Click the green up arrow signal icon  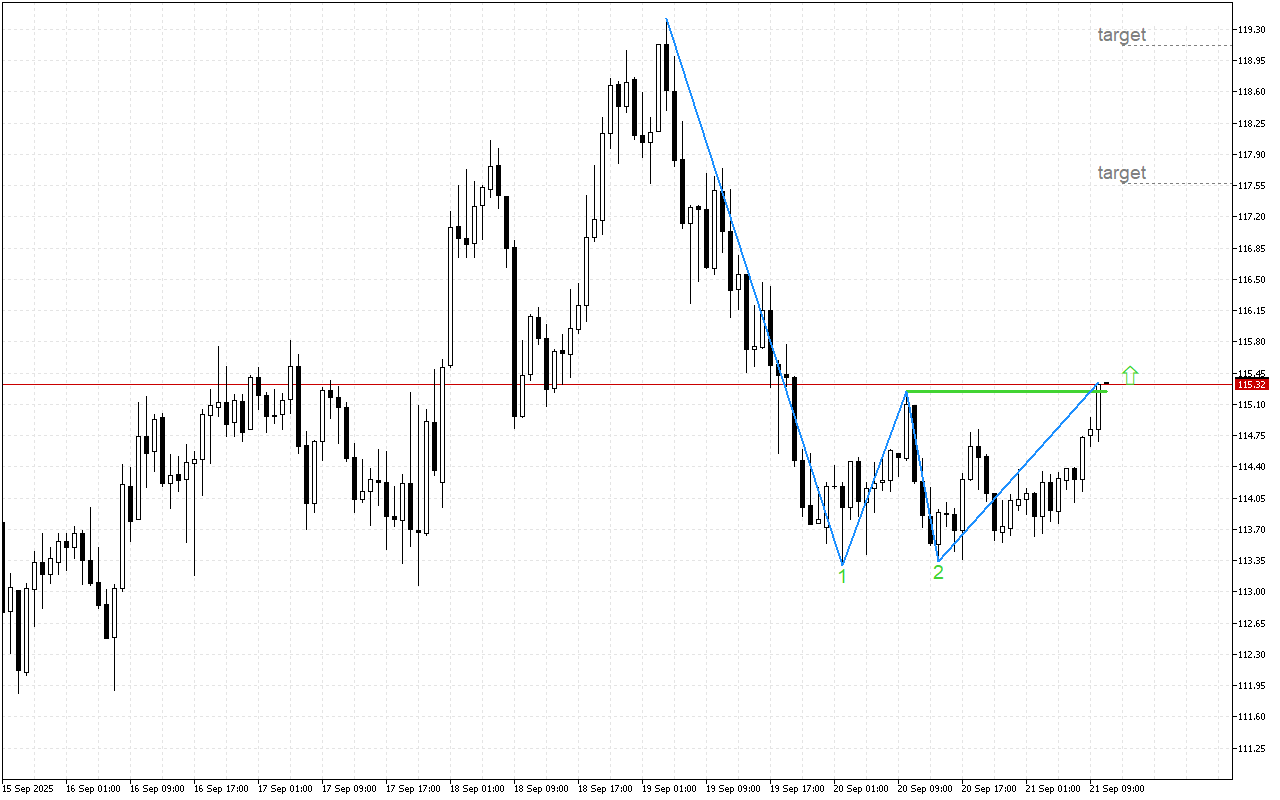pyautogui.click(x=1130, y=375)
